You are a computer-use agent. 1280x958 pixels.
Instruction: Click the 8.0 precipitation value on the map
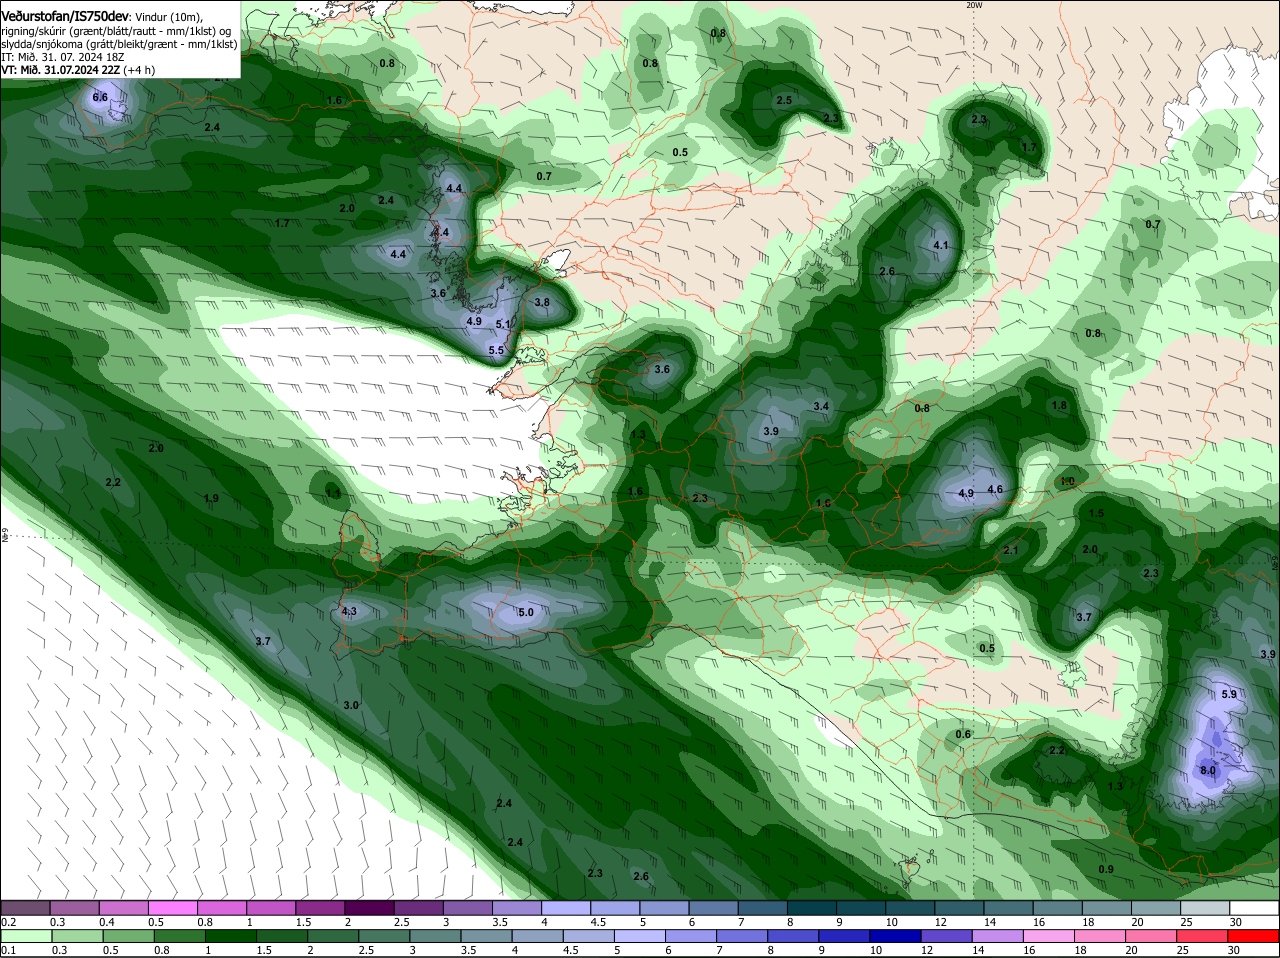(1207, 771)
